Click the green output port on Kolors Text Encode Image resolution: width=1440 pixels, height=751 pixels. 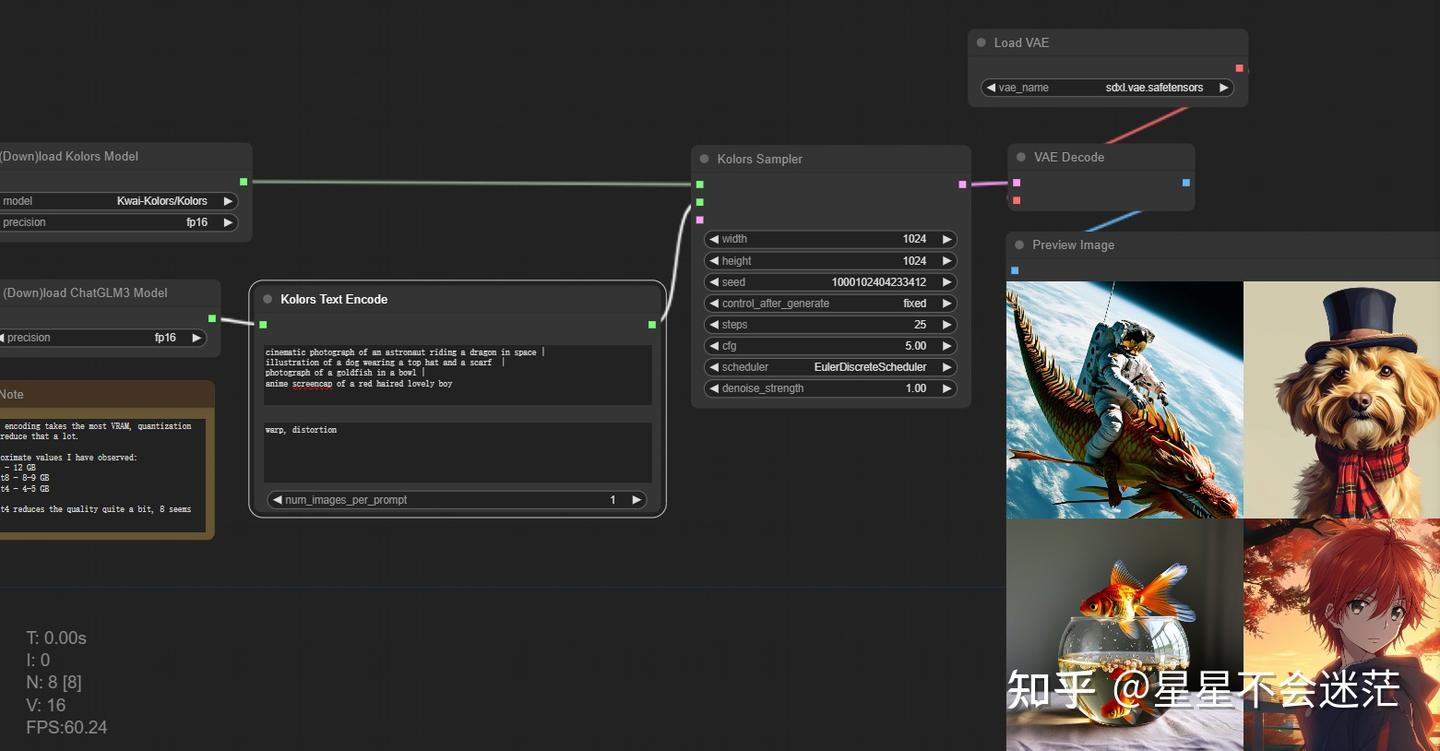click(x=652, y=324)
